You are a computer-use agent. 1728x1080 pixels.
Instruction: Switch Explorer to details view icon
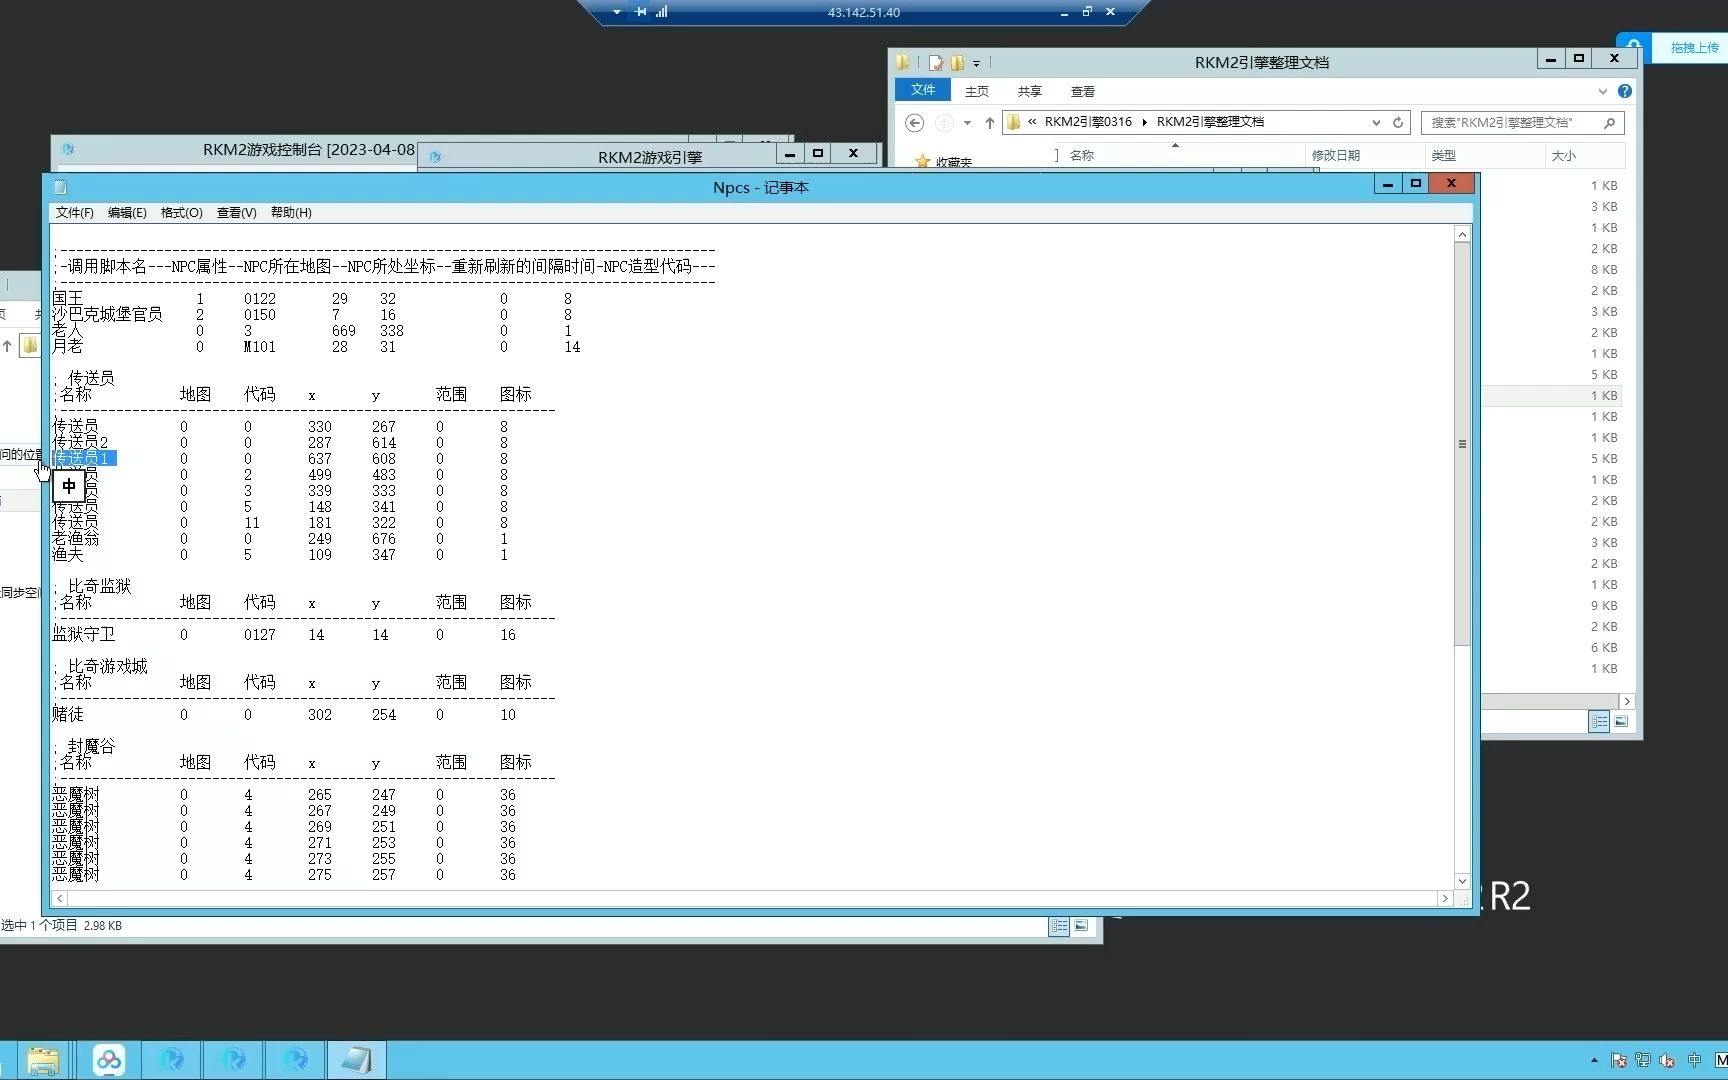click(x=1599, y=721)
